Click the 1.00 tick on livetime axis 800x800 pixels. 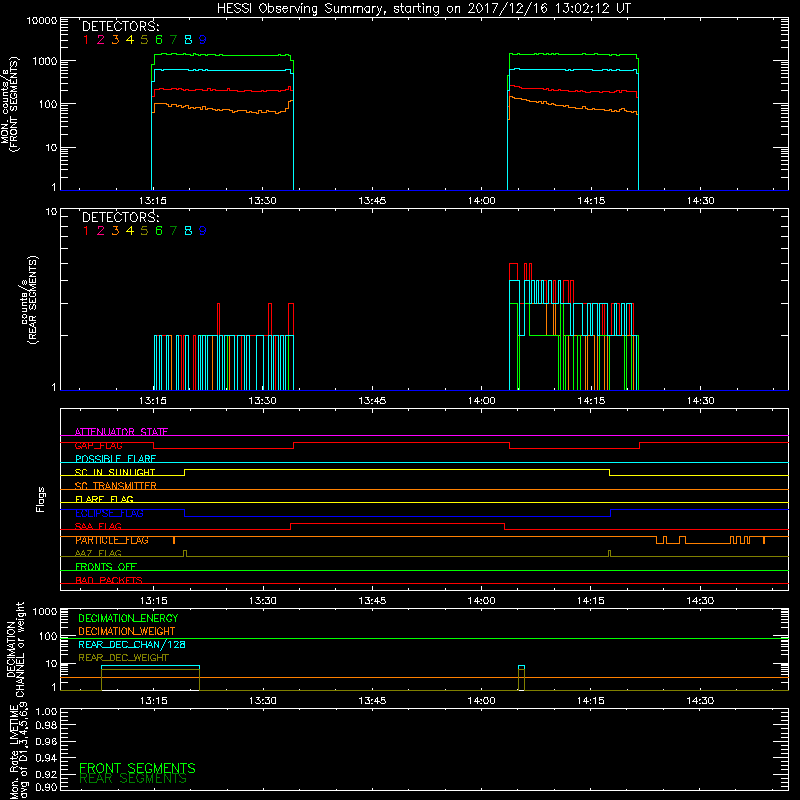pos(46,711)
